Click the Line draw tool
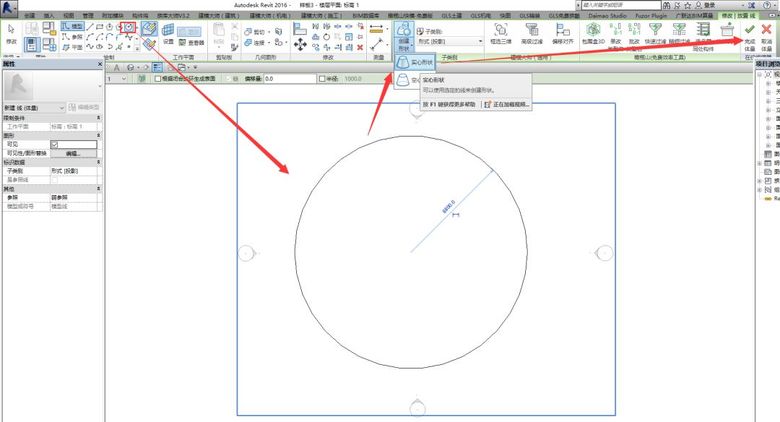Viewport: 780px width, 422px height. 88,26
